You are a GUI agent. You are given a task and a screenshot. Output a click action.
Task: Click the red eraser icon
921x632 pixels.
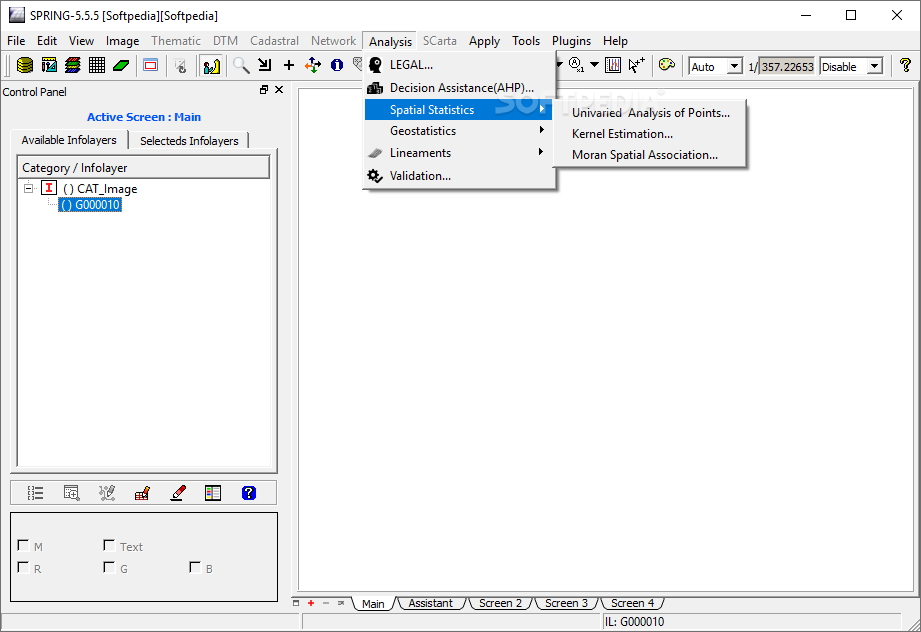178,493
